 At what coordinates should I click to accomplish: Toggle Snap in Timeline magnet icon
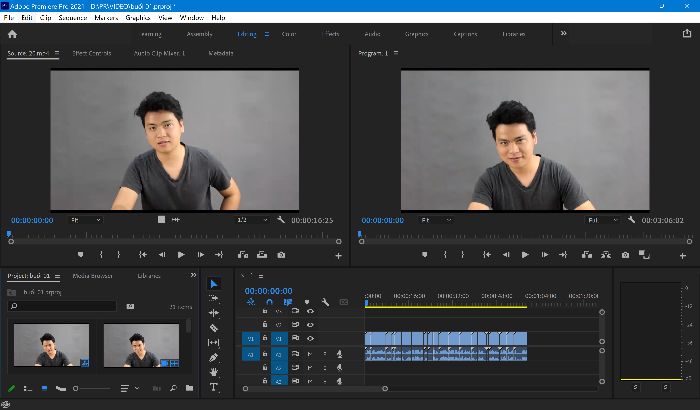coord(269,302)
